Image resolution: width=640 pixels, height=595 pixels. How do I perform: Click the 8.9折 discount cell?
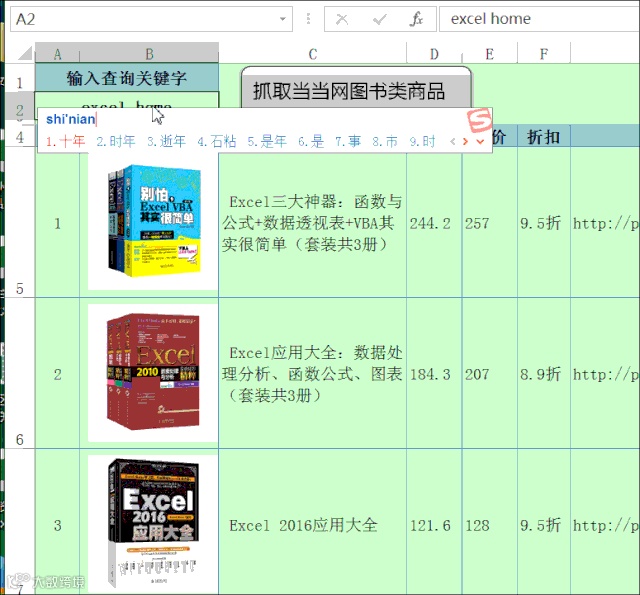click(x=544, y=374)
